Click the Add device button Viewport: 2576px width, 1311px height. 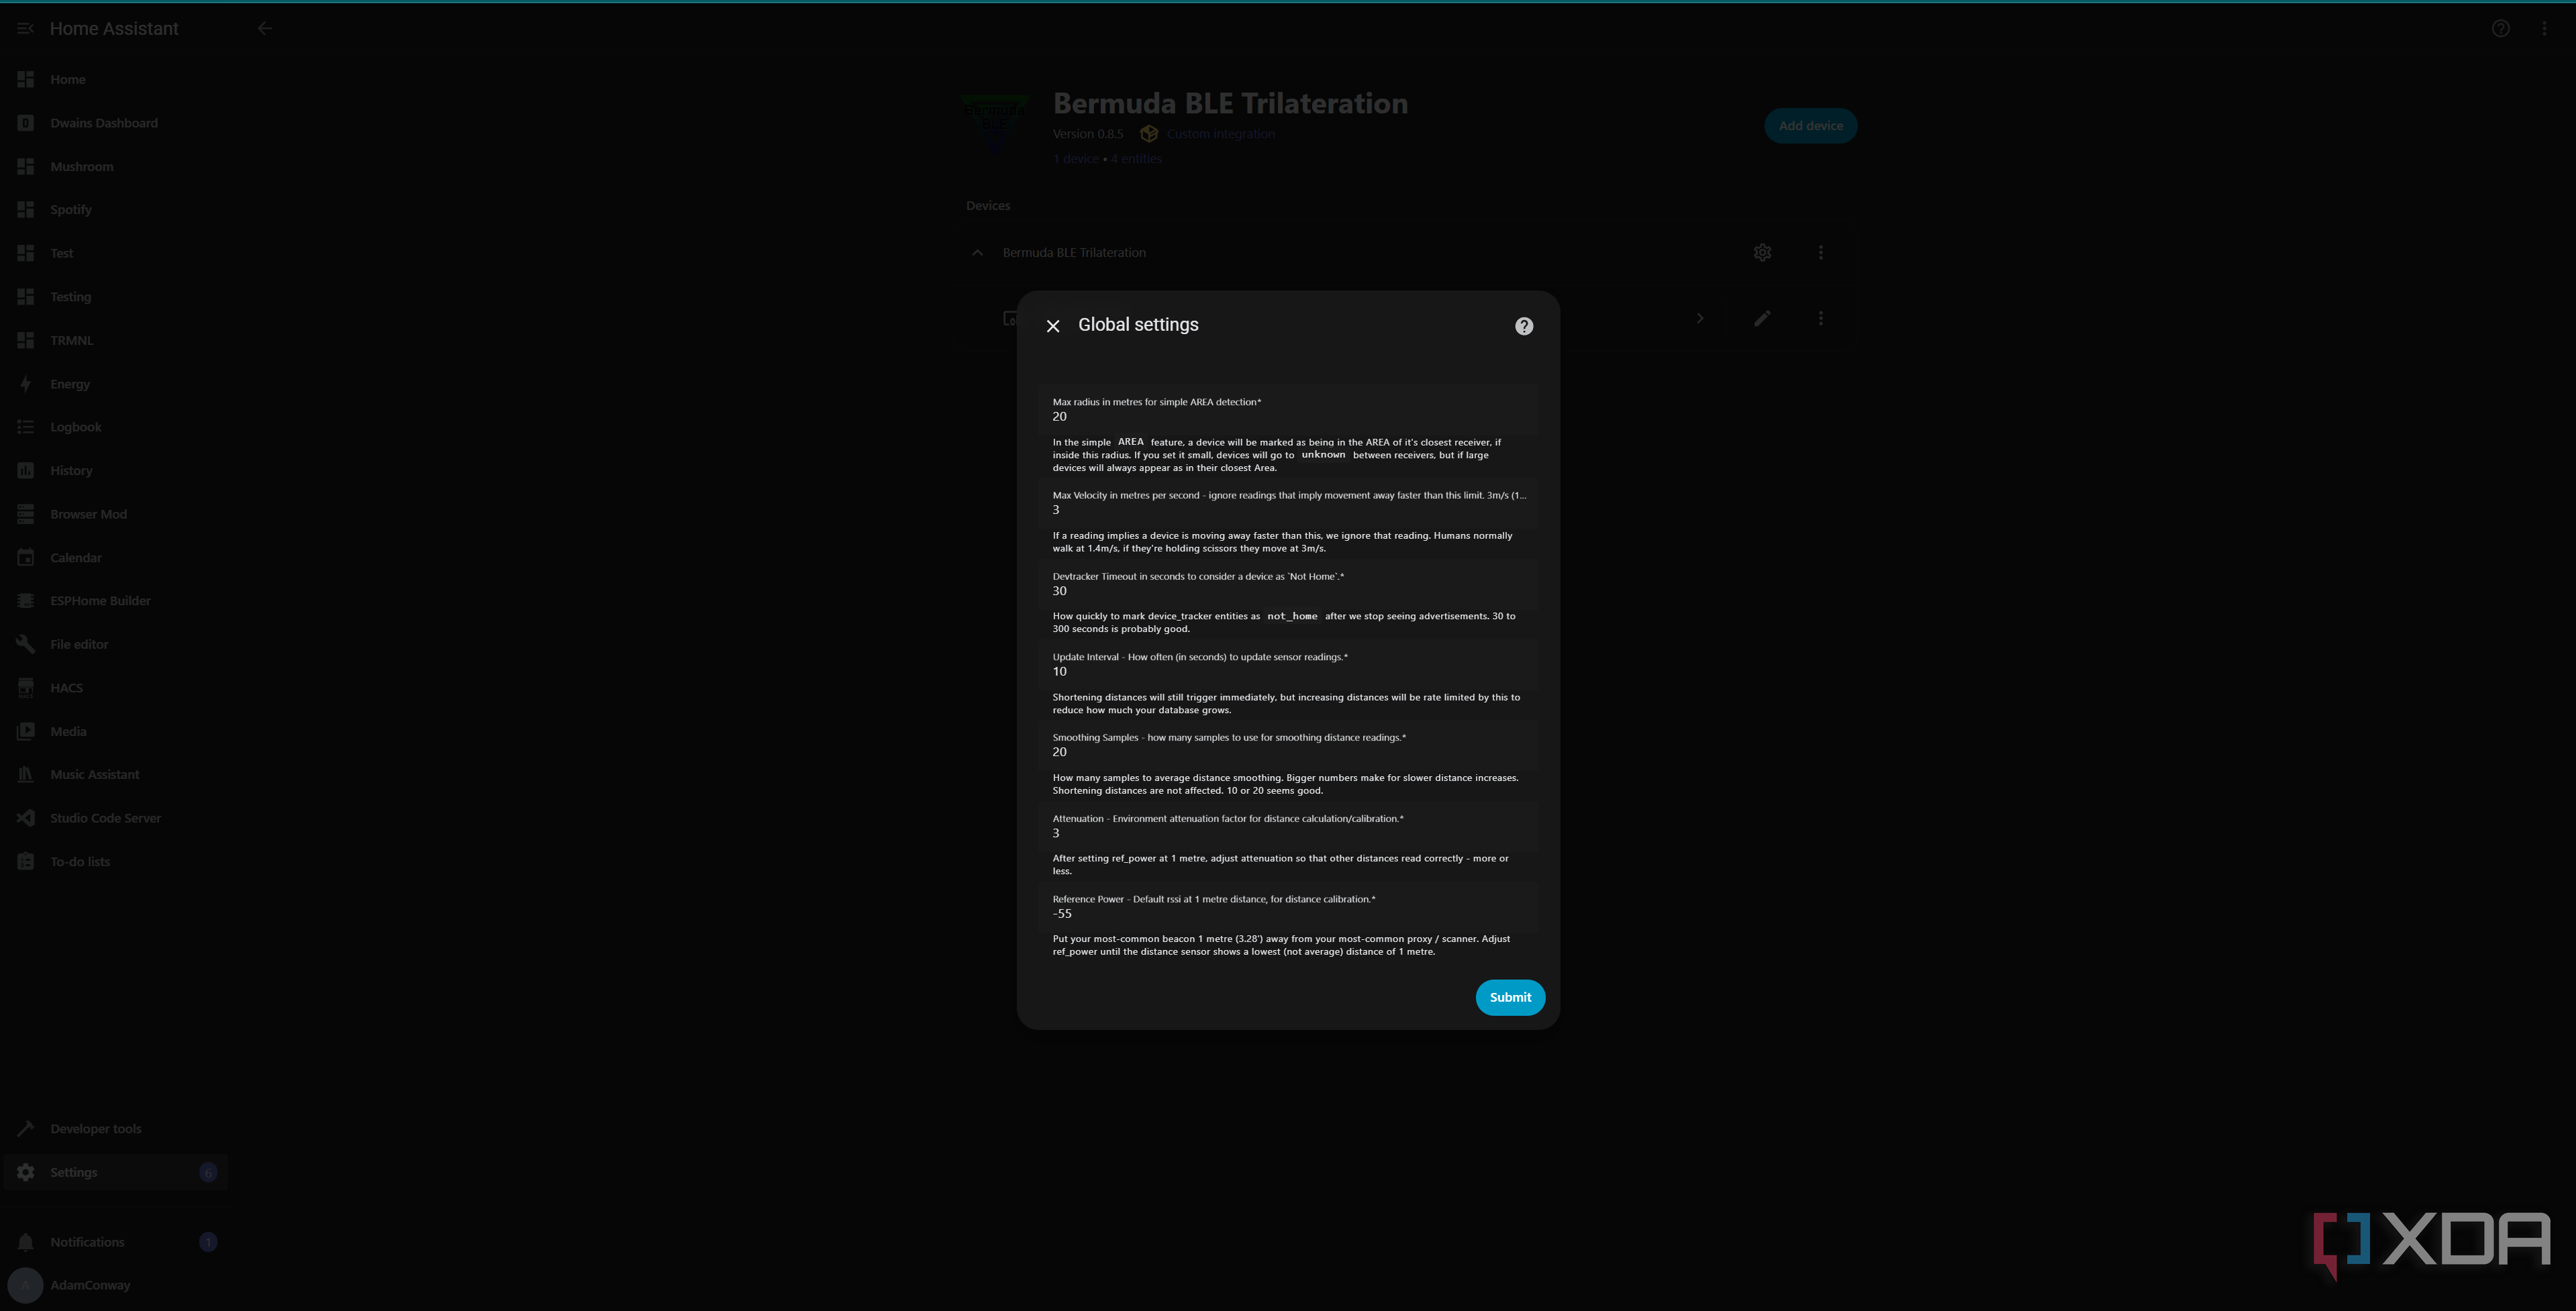pos(1810,126)
